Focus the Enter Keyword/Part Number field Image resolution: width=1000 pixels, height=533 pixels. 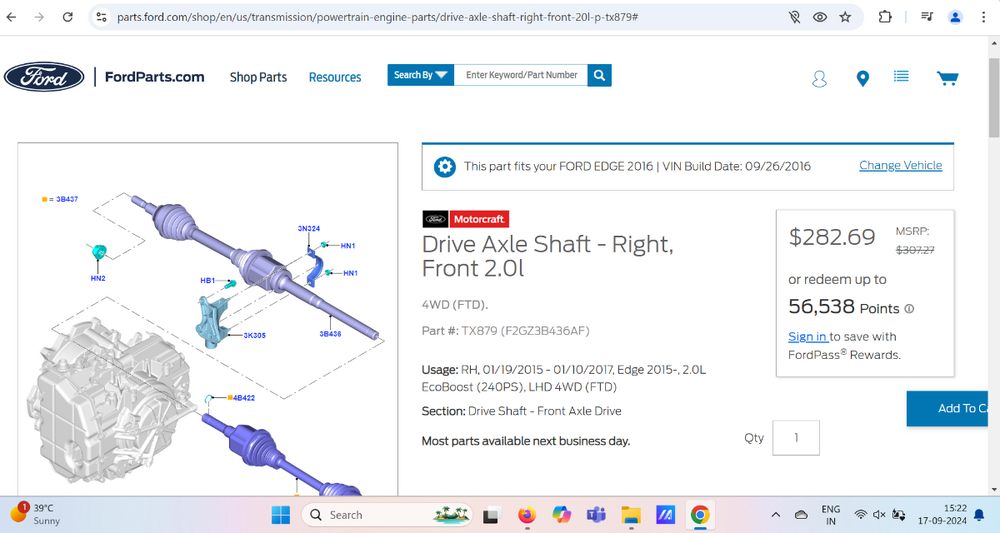(x=521, y=75)
